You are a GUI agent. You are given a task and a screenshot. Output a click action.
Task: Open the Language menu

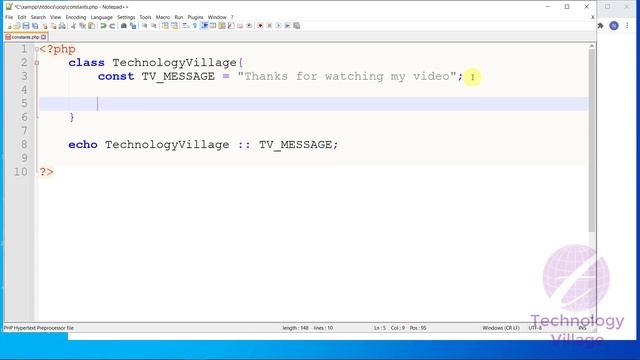coord(102,17)
